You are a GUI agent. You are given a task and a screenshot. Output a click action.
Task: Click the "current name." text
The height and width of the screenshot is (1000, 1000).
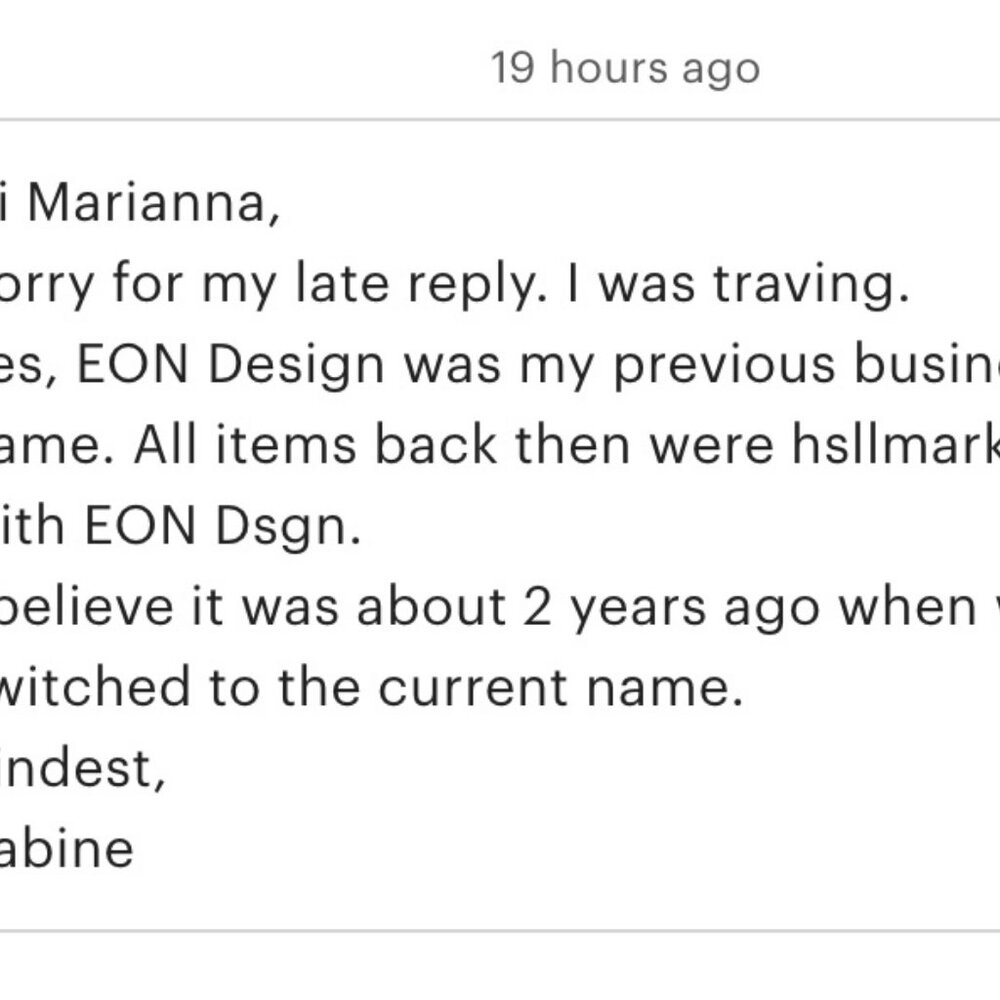point(561,688)
